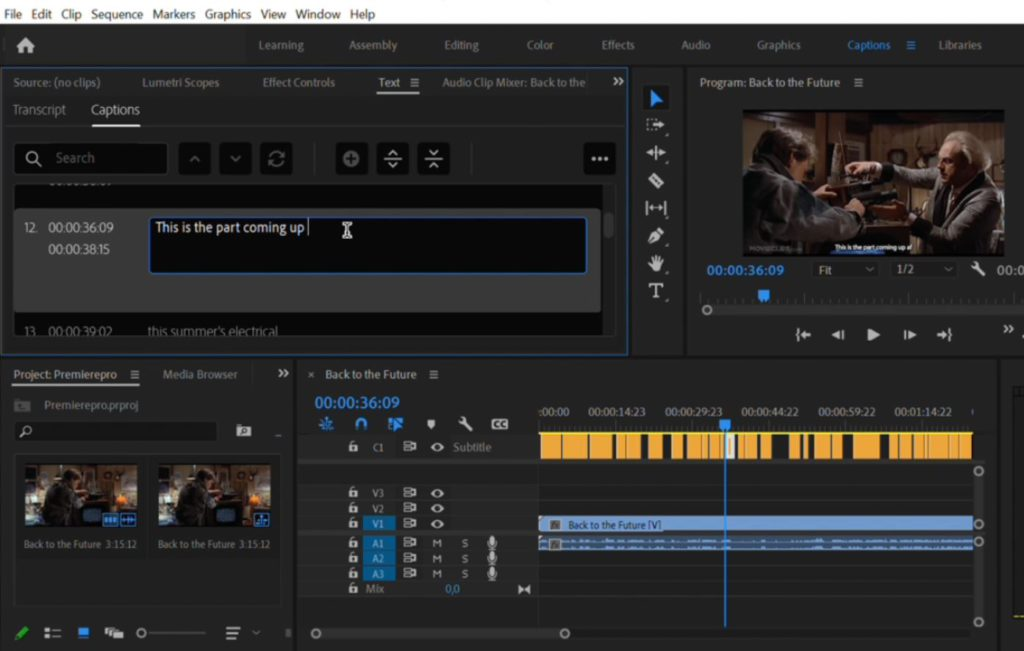1024x651 pixels.
Task: Mute the A1 audio track
Action: coord(437,543)
